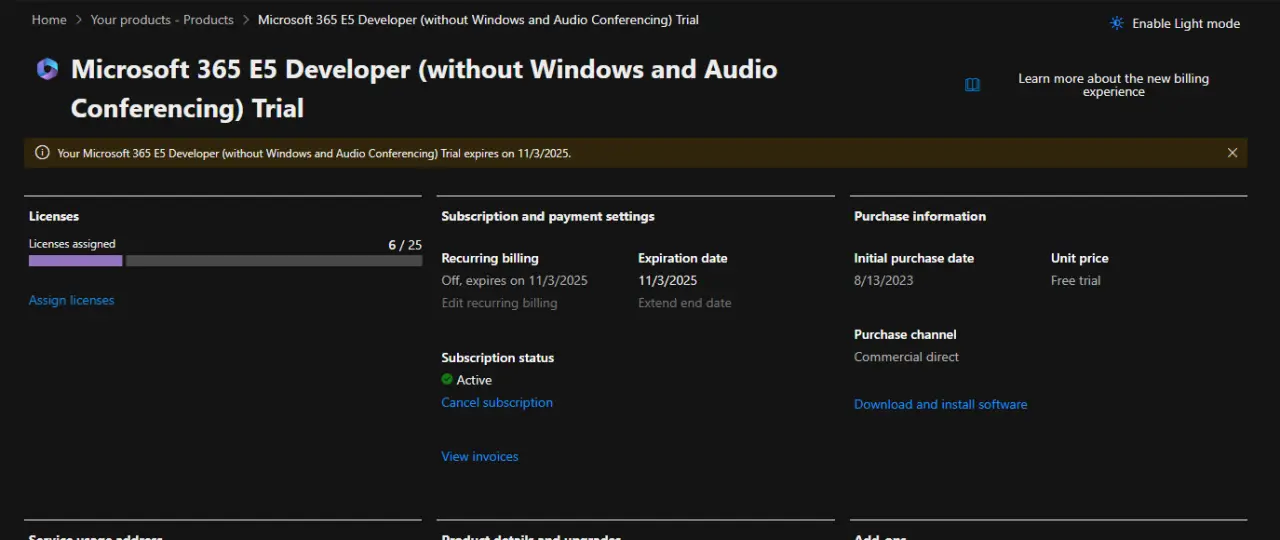
Task: Click 'Off, expires on 11/3/2025' text
Action: point(515,280)
